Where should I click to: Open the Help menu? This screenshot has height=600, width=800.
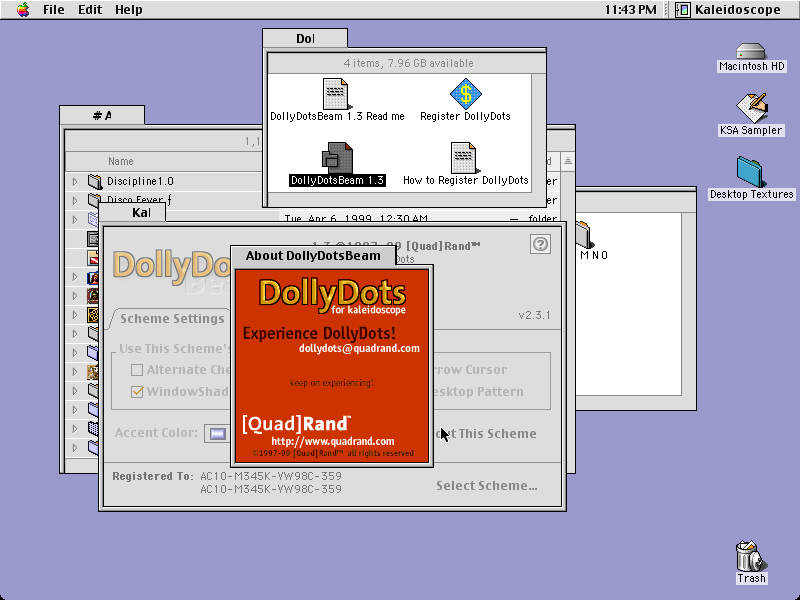pos(129,9)
